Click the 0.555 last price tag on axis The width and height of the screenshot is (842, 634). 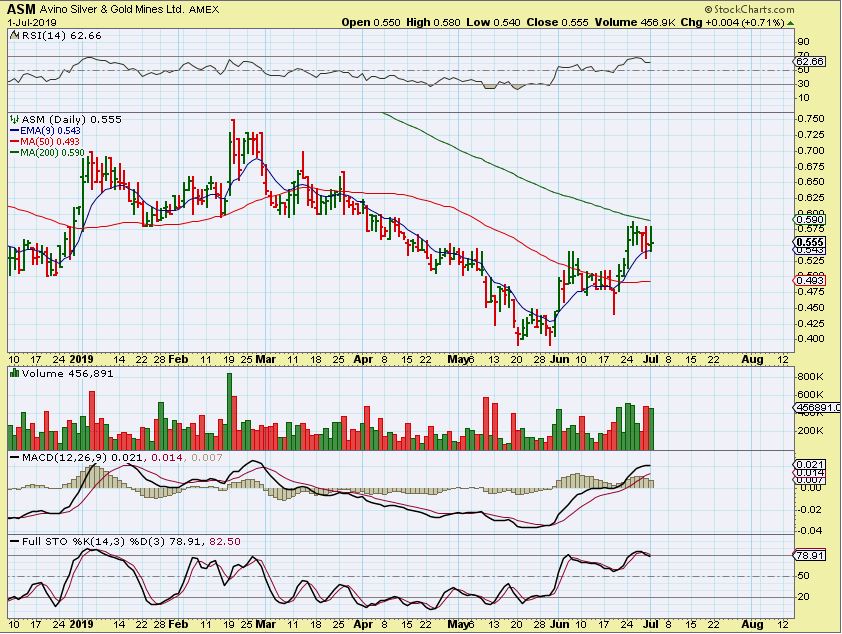(x=810, y=243)
